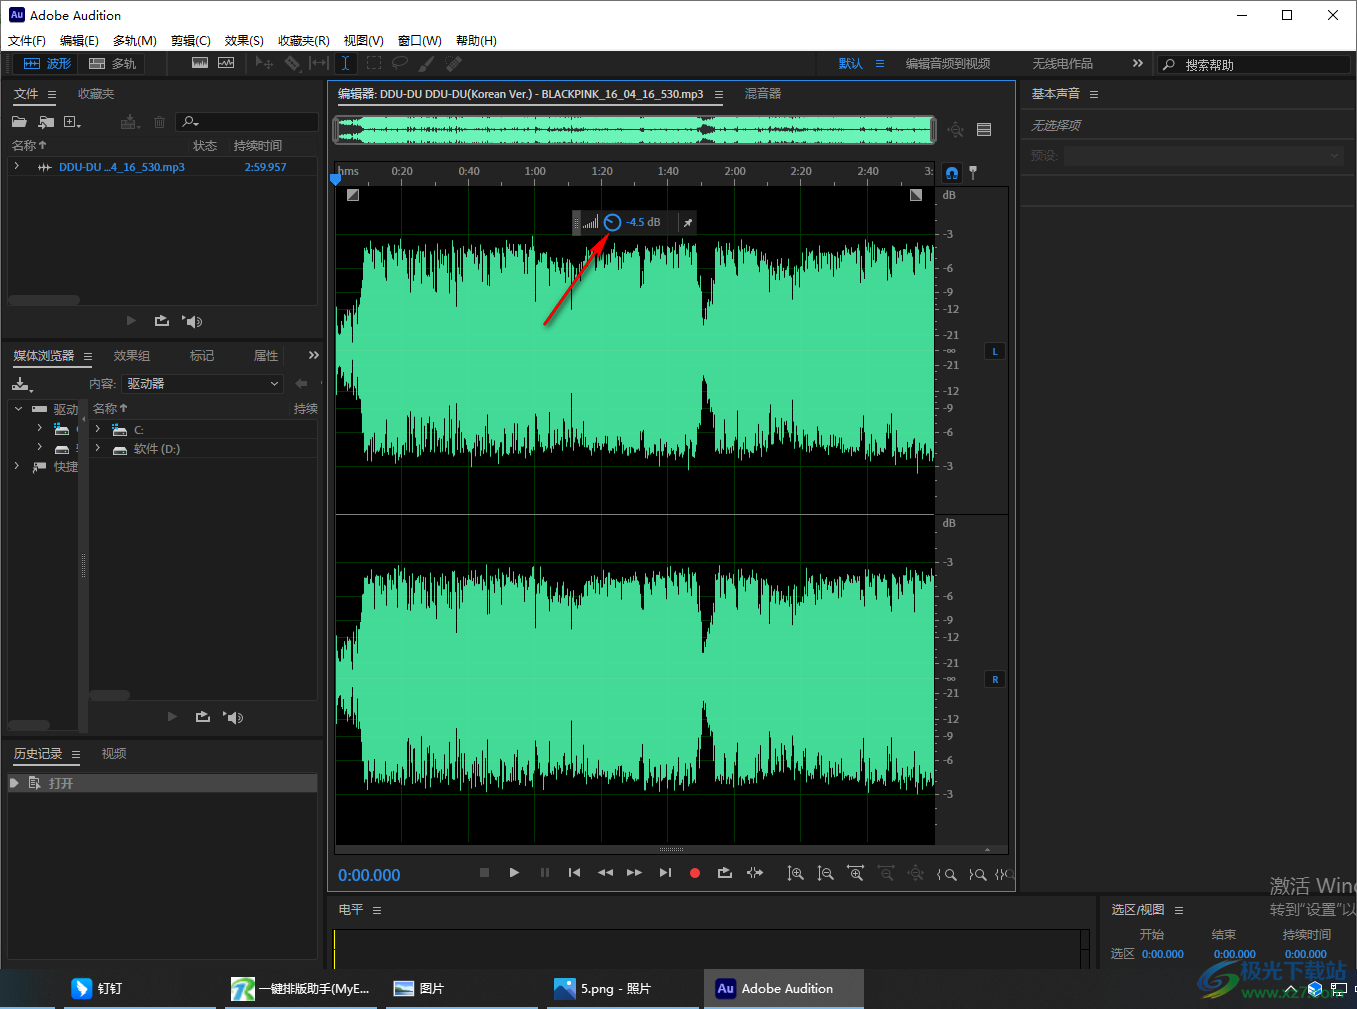Click the 搜索帮助 search field
The height and width of the screenshot is (1009, 1357).
point(1254,64)
